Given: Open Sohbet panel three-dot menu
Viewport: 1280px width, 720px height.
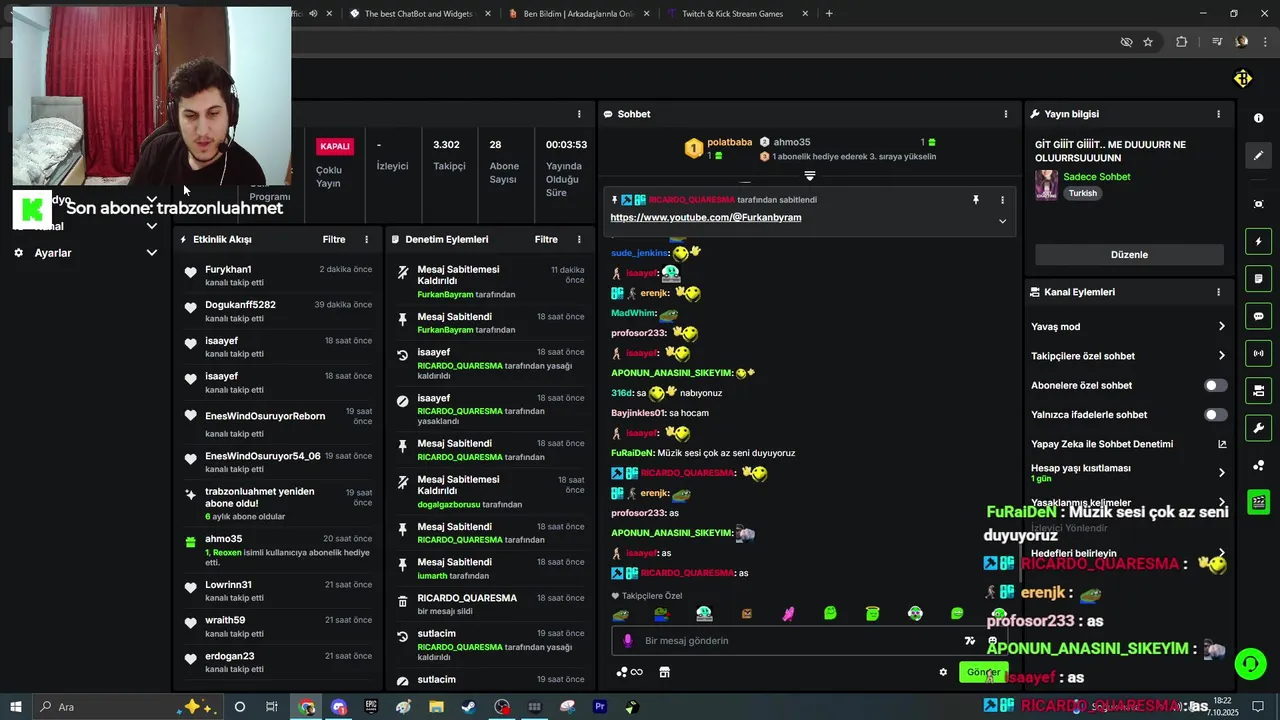Looking at the screenshot, I should click(x=1006, y=114).
